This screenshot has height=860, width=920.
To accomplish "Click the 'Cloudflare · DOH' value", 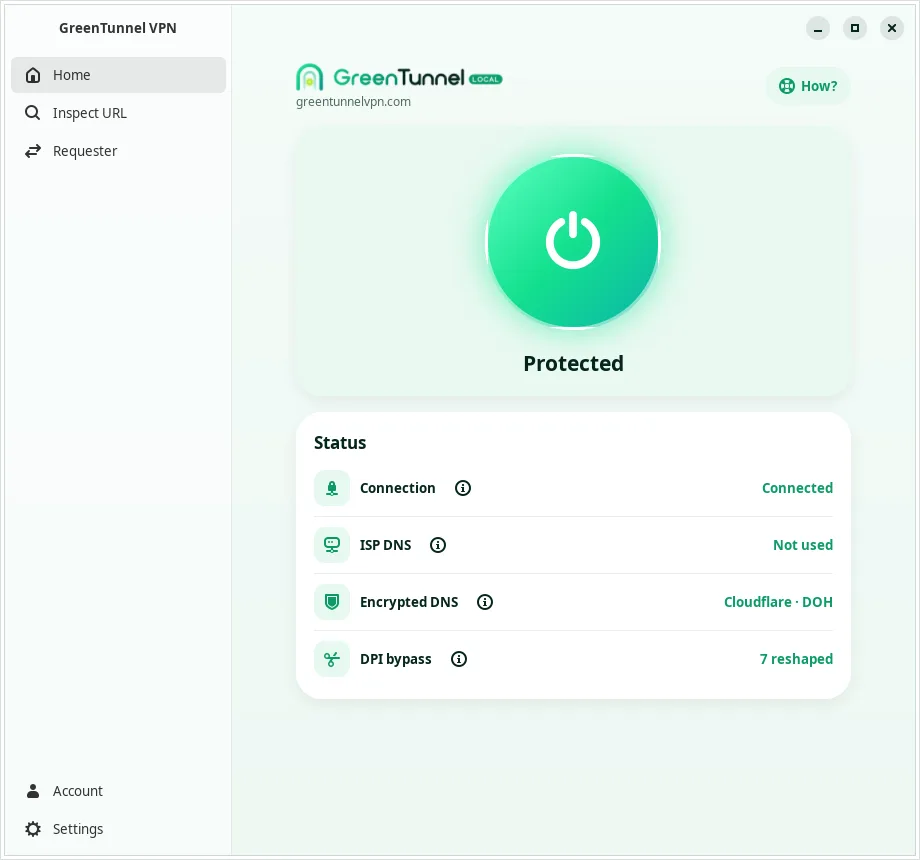I will [x=778, y=602].
